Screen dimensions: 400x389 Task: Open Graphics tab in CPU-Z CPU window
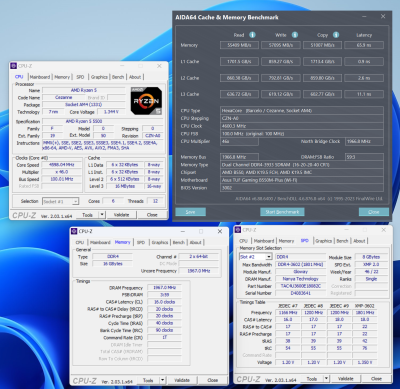coord(99,77)
